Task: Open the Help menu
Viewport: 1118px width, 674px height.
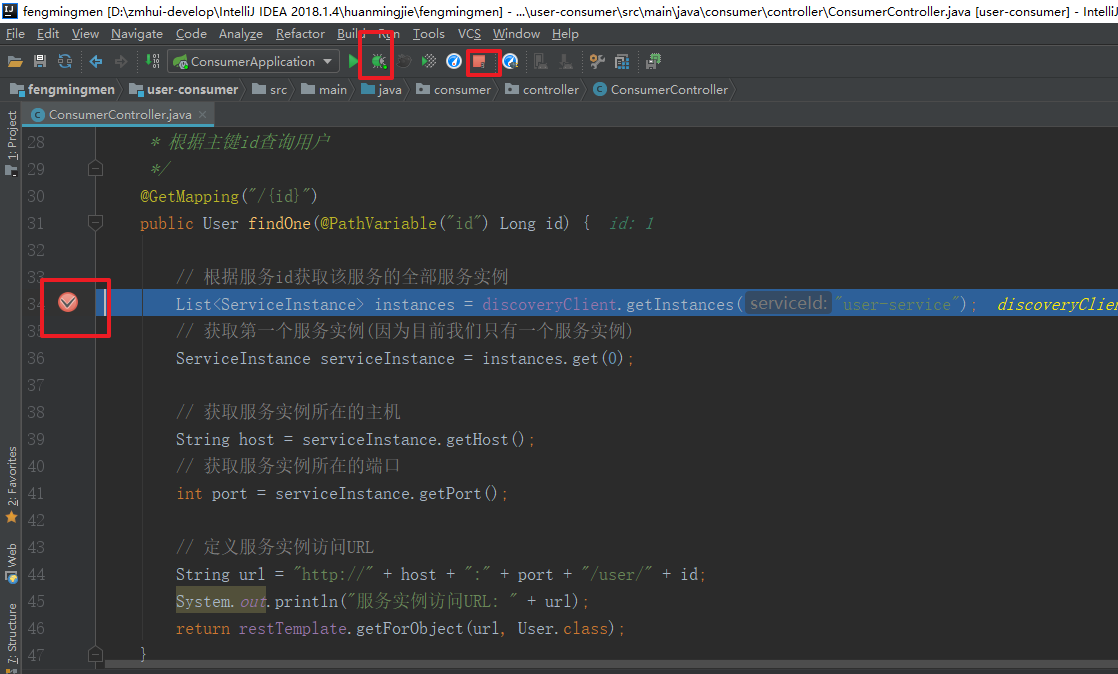Action: [x=565, y=34]
